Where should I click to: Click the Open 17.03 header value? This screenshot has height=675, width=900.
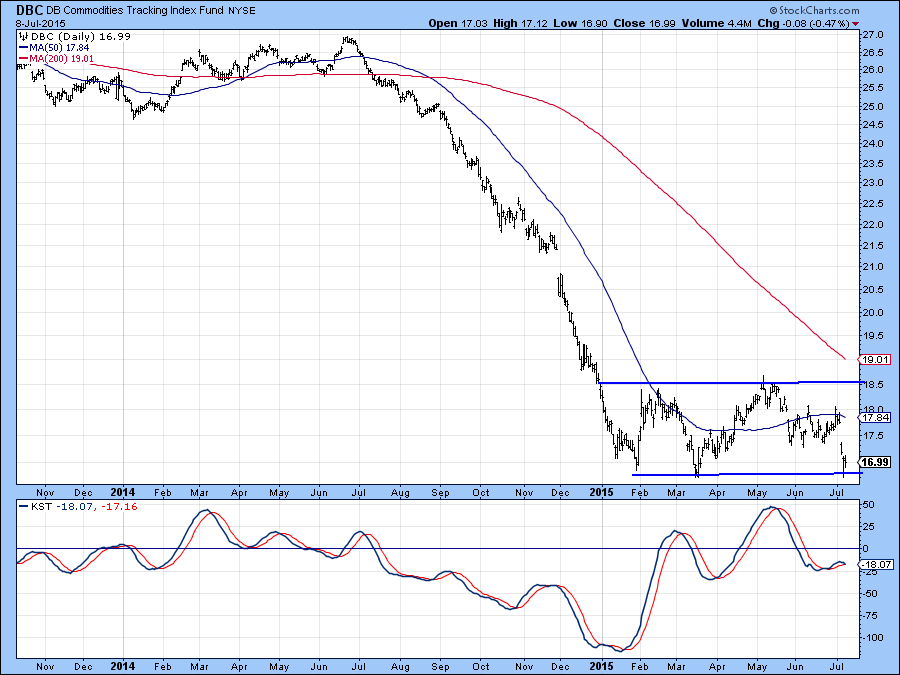(x=458, y=24)
